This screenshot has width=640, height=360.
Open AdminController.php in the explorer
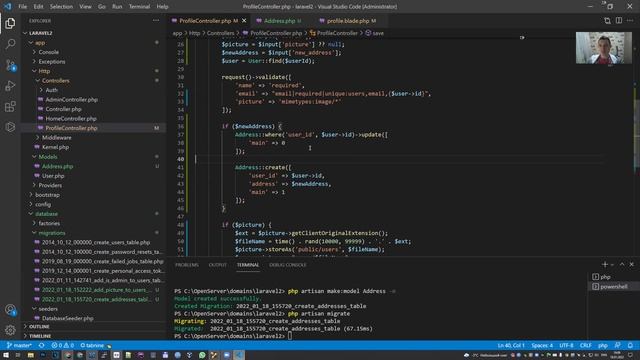71,100
